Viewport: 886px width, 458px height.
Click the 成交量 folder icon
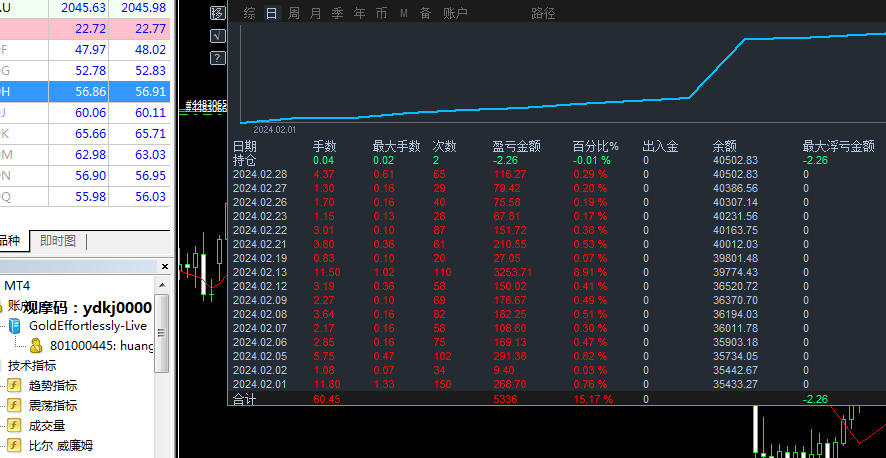coord(14,426)
